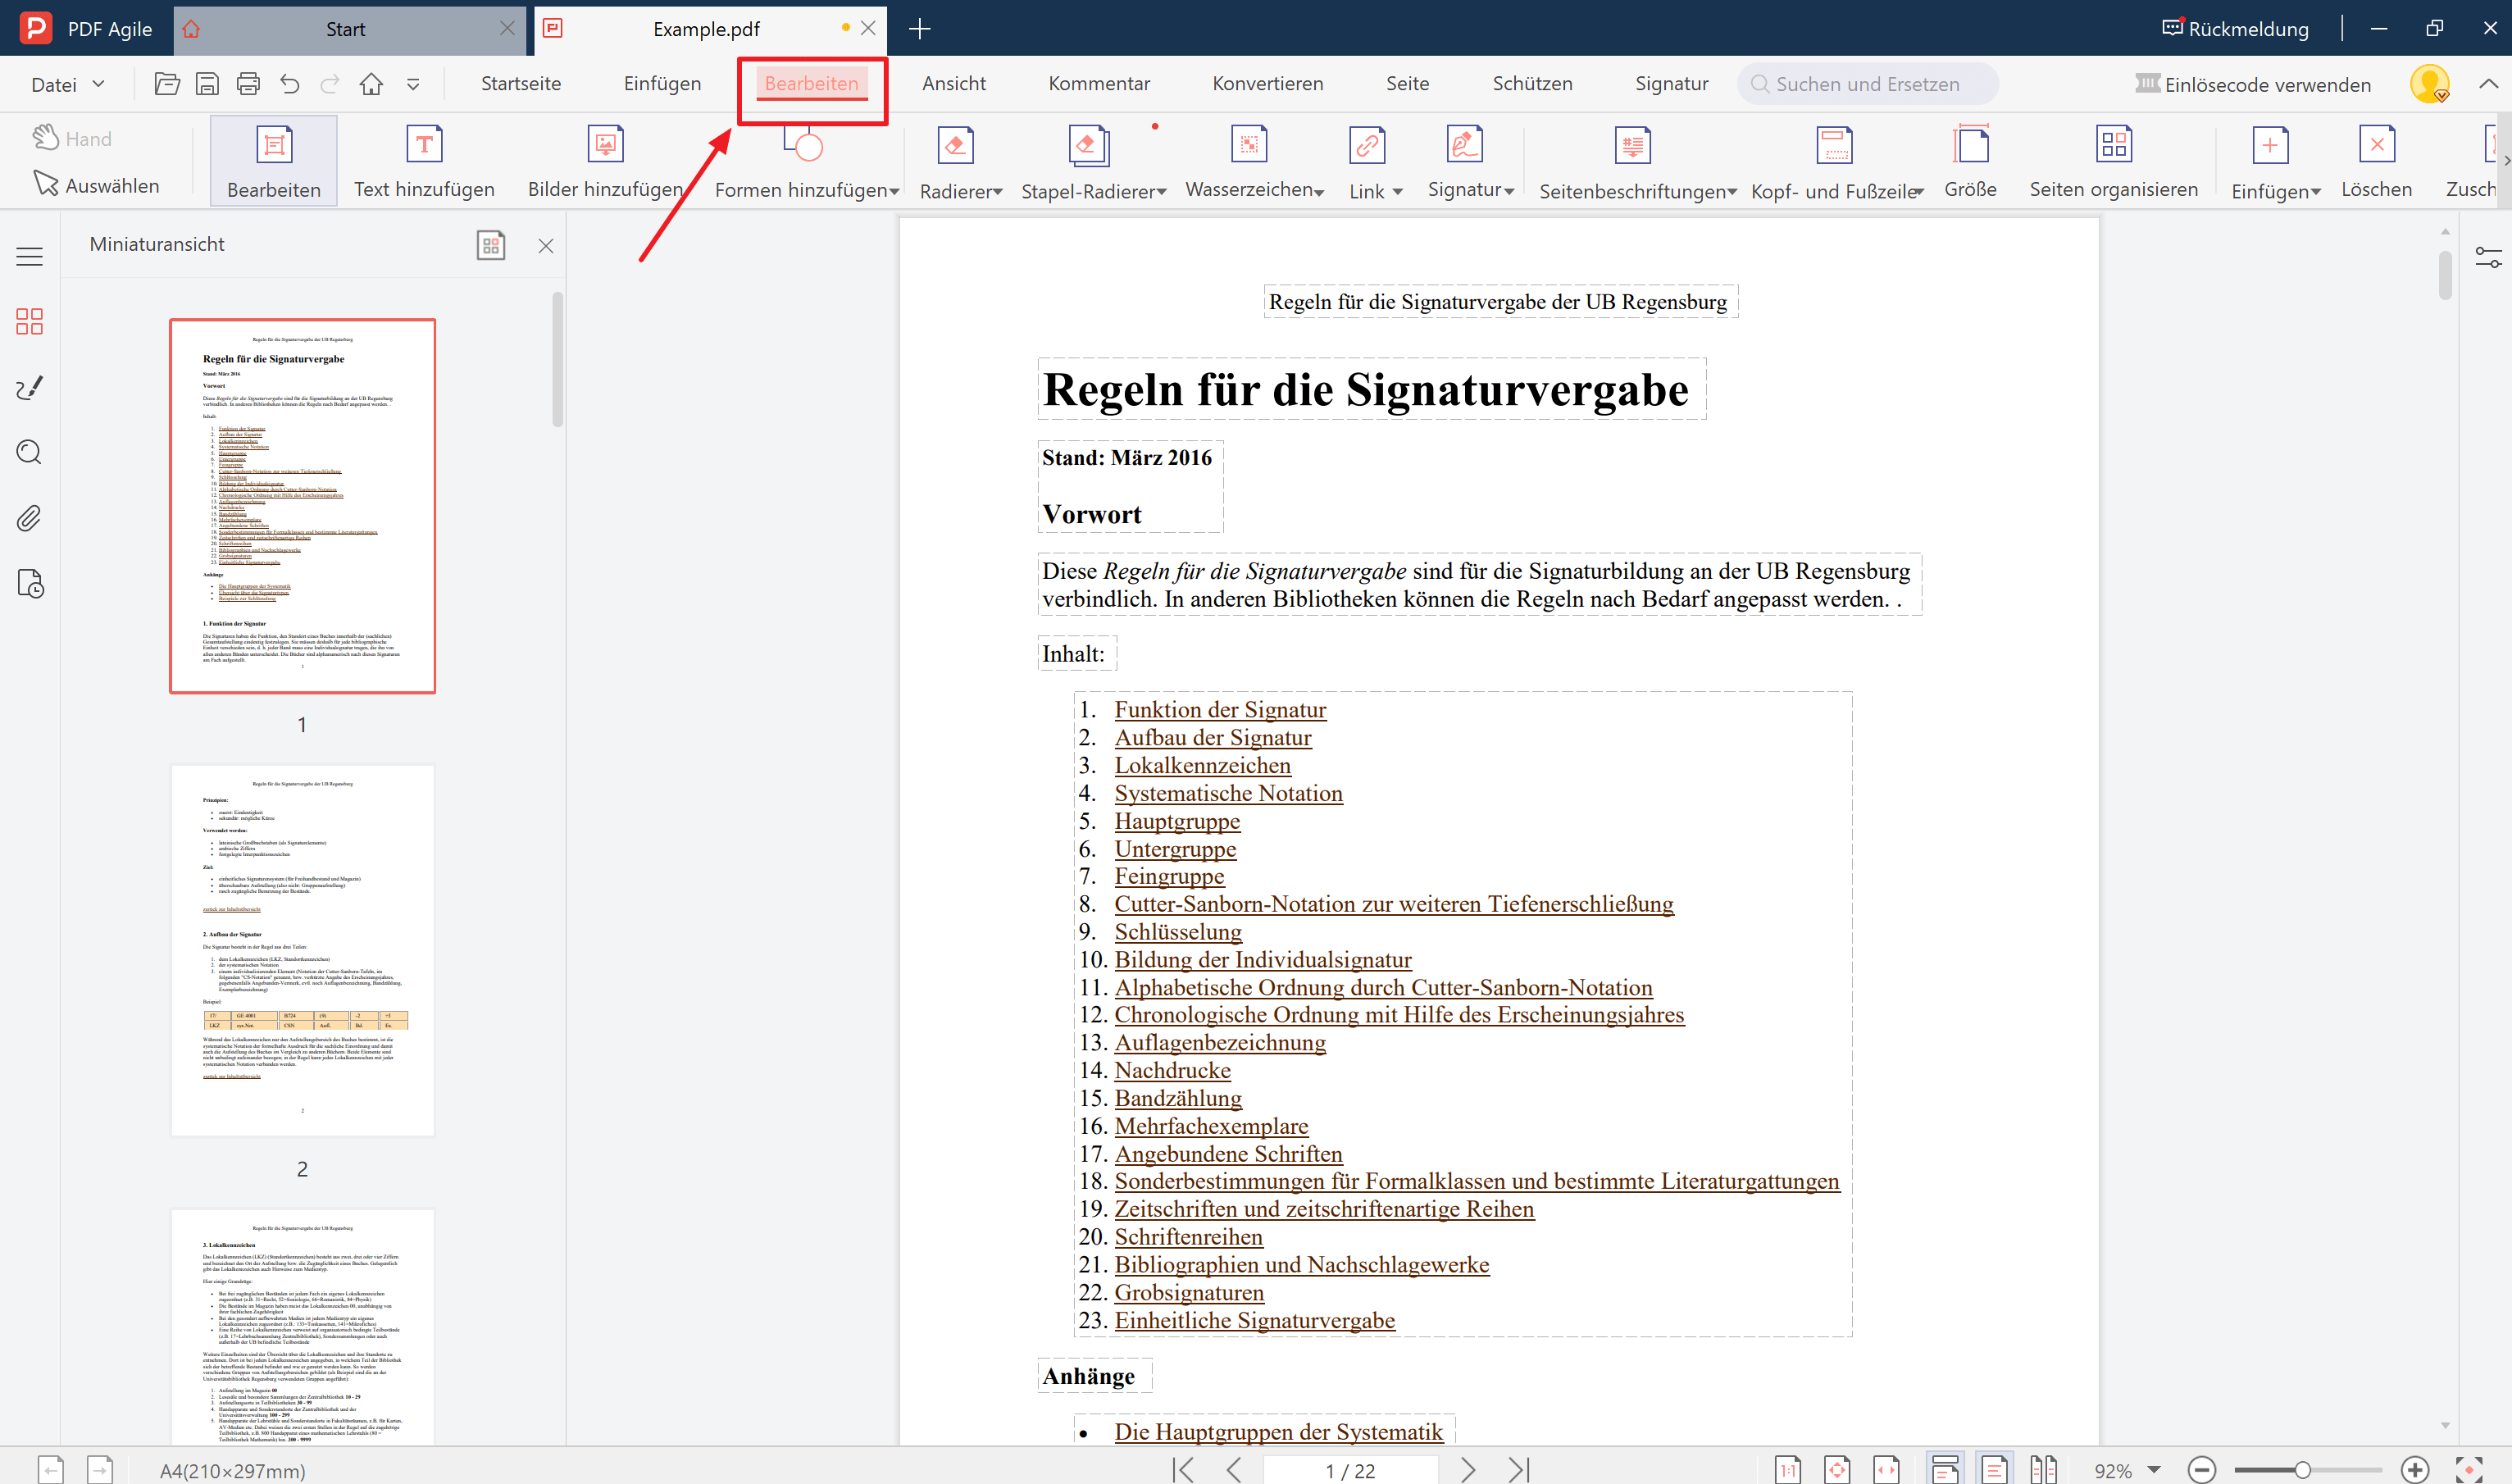Open the Signatur ribbon tab
The height and width of the screenshot is (1484, 2512).
(1671, 84)
